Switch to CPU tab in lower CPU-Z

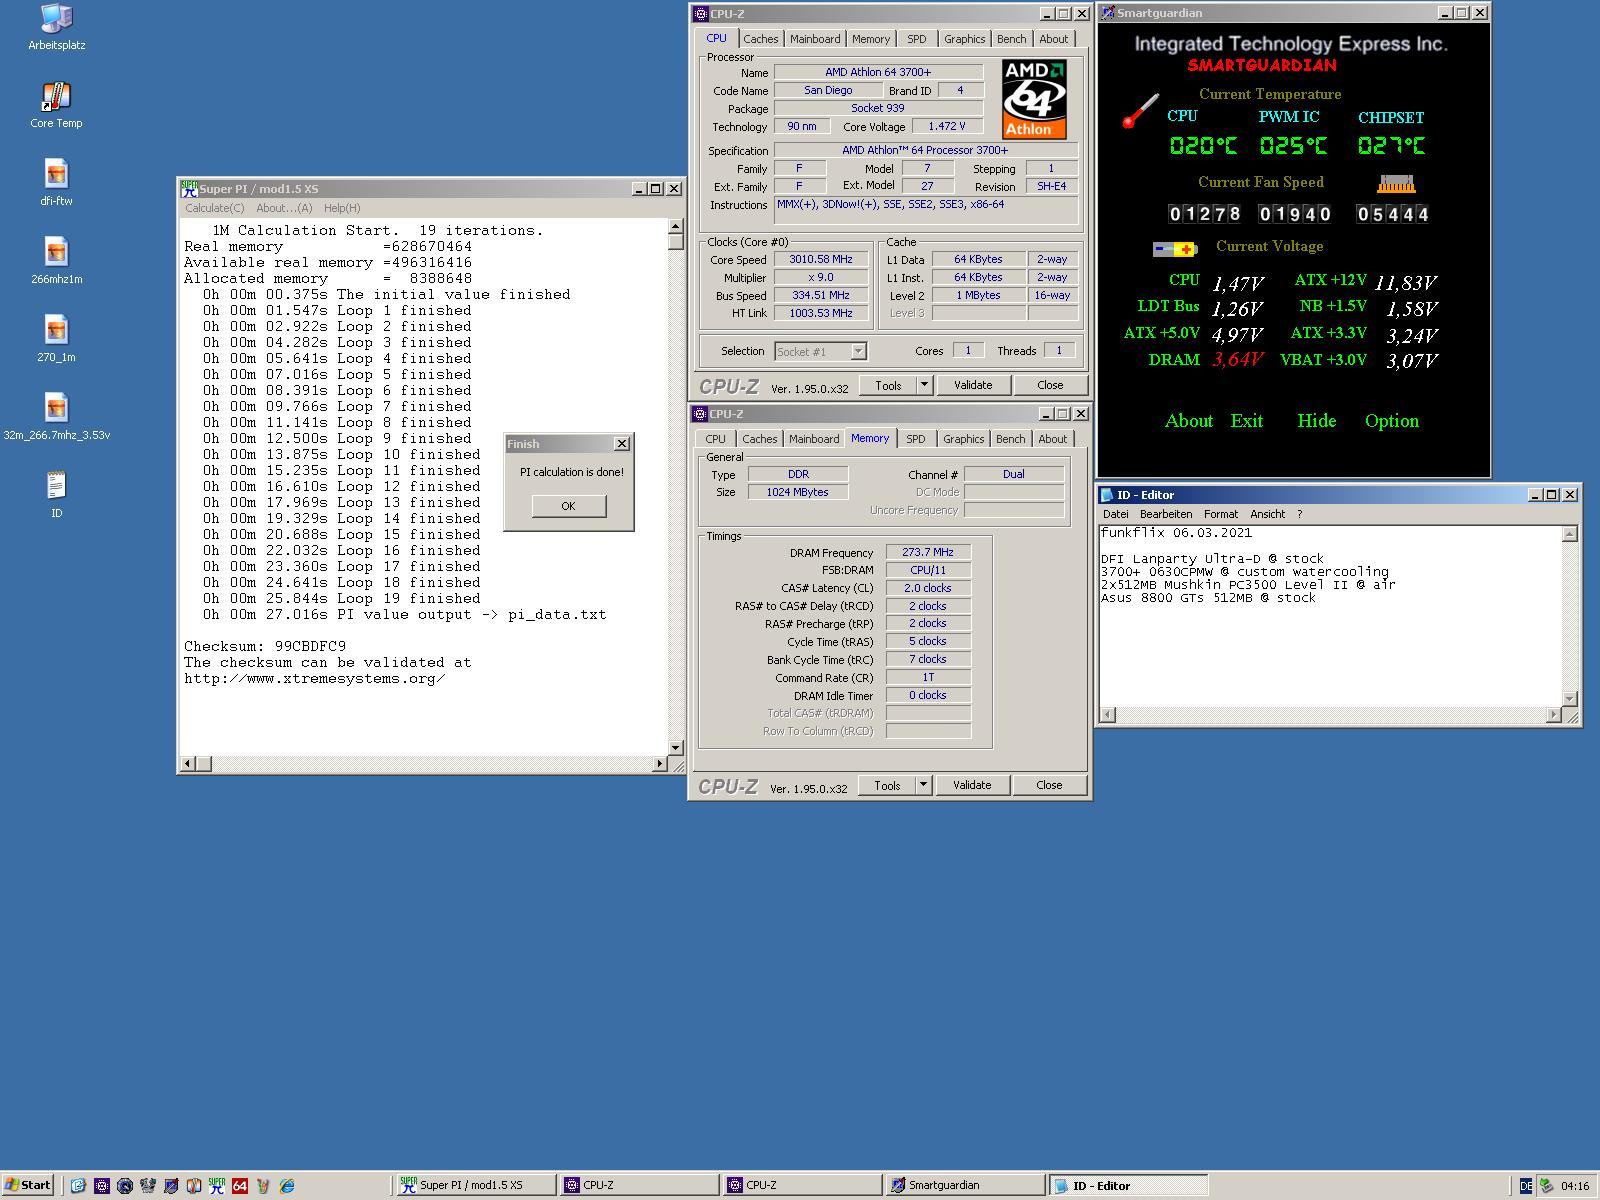tap(715, 439)
